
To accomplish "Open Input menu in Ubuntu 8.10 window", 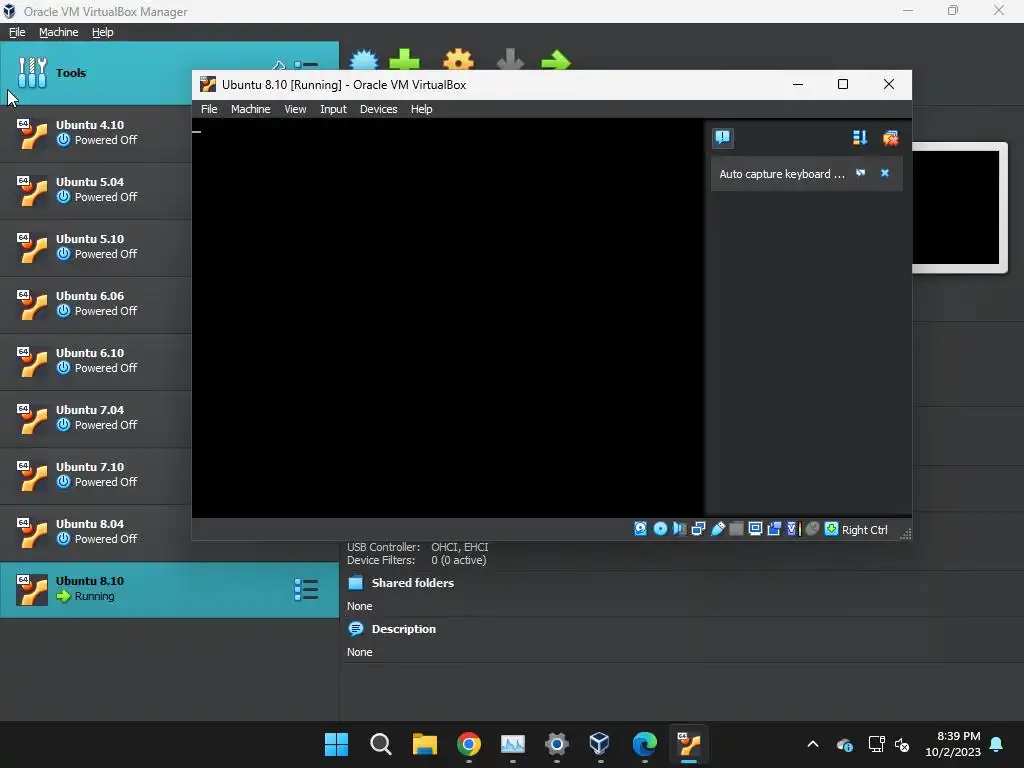I will [333, 109].
